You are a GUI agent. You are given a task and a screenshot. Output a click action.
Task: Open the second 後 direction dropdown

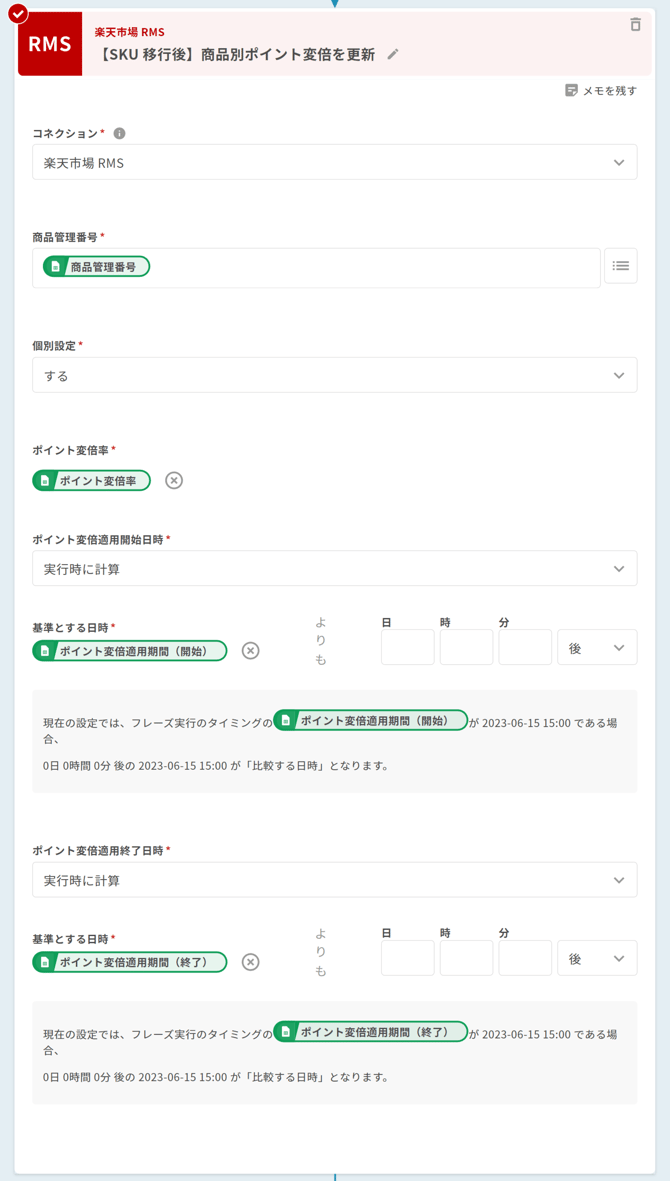coord(597,958)
